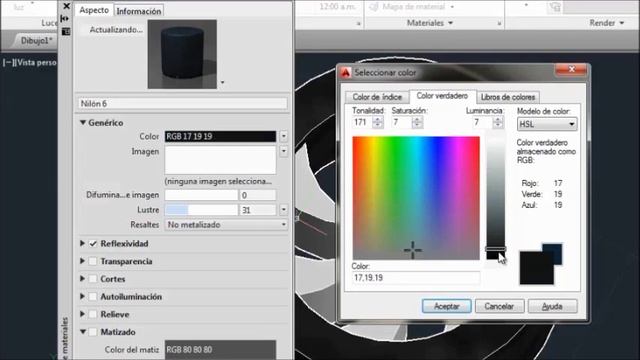Click the Ayuda button
Viewport: 640px width, 360px height.
(552, 306)
